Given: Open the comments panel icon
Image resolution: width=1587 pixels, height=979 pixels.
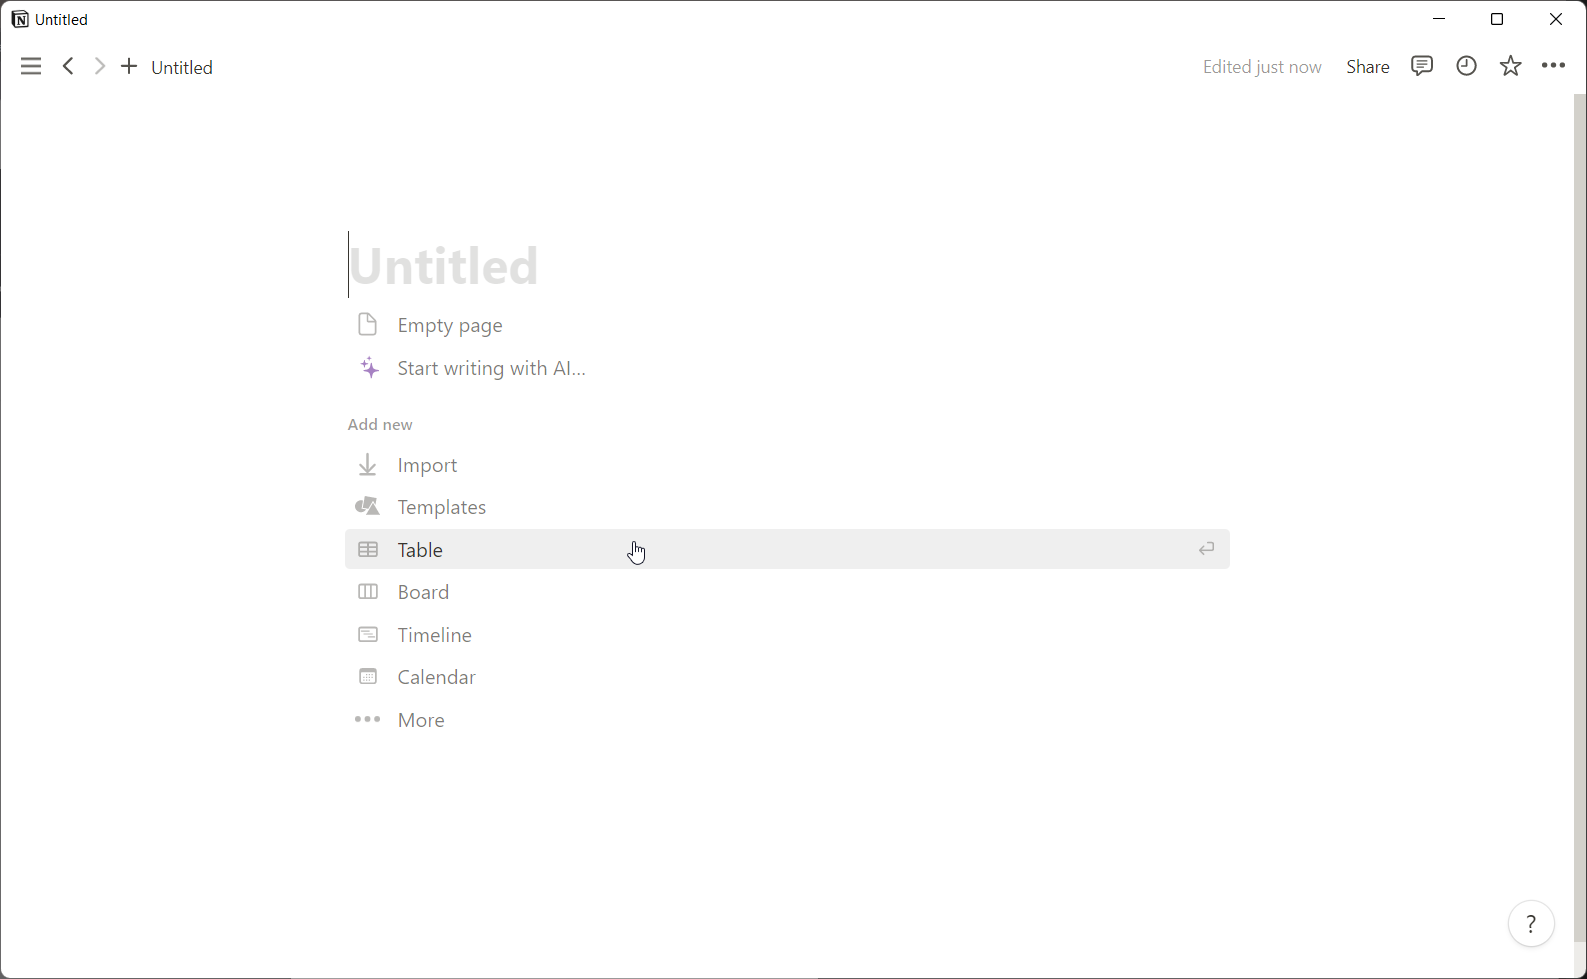Looking at the screenshot, I should coord(1422,66).
